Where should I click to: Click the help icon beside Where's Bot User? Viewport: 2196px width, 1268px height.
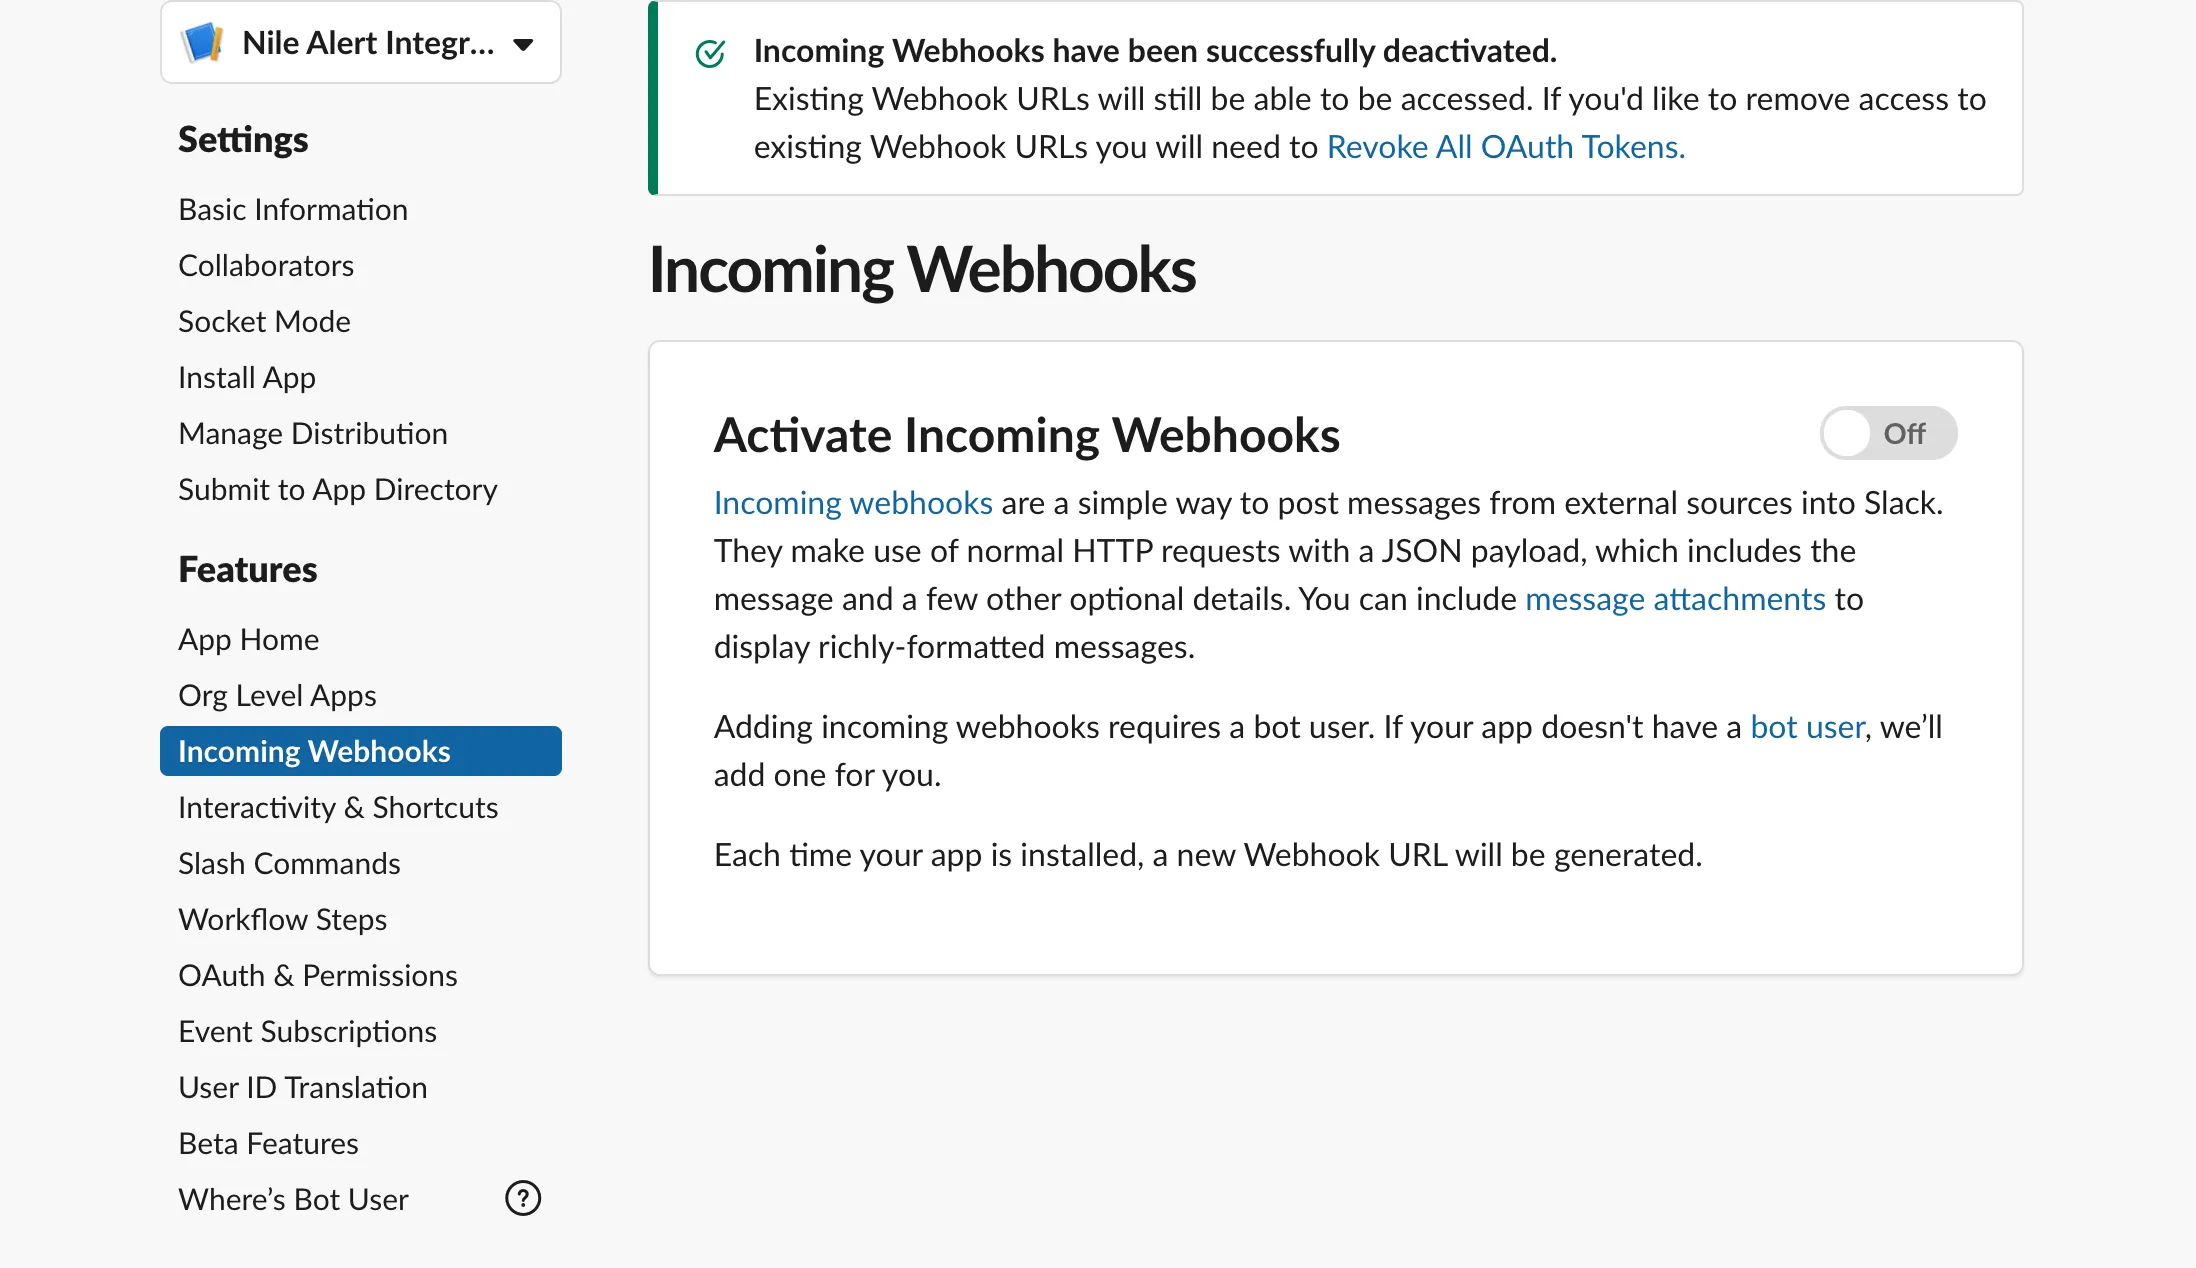pos(523,1198)
